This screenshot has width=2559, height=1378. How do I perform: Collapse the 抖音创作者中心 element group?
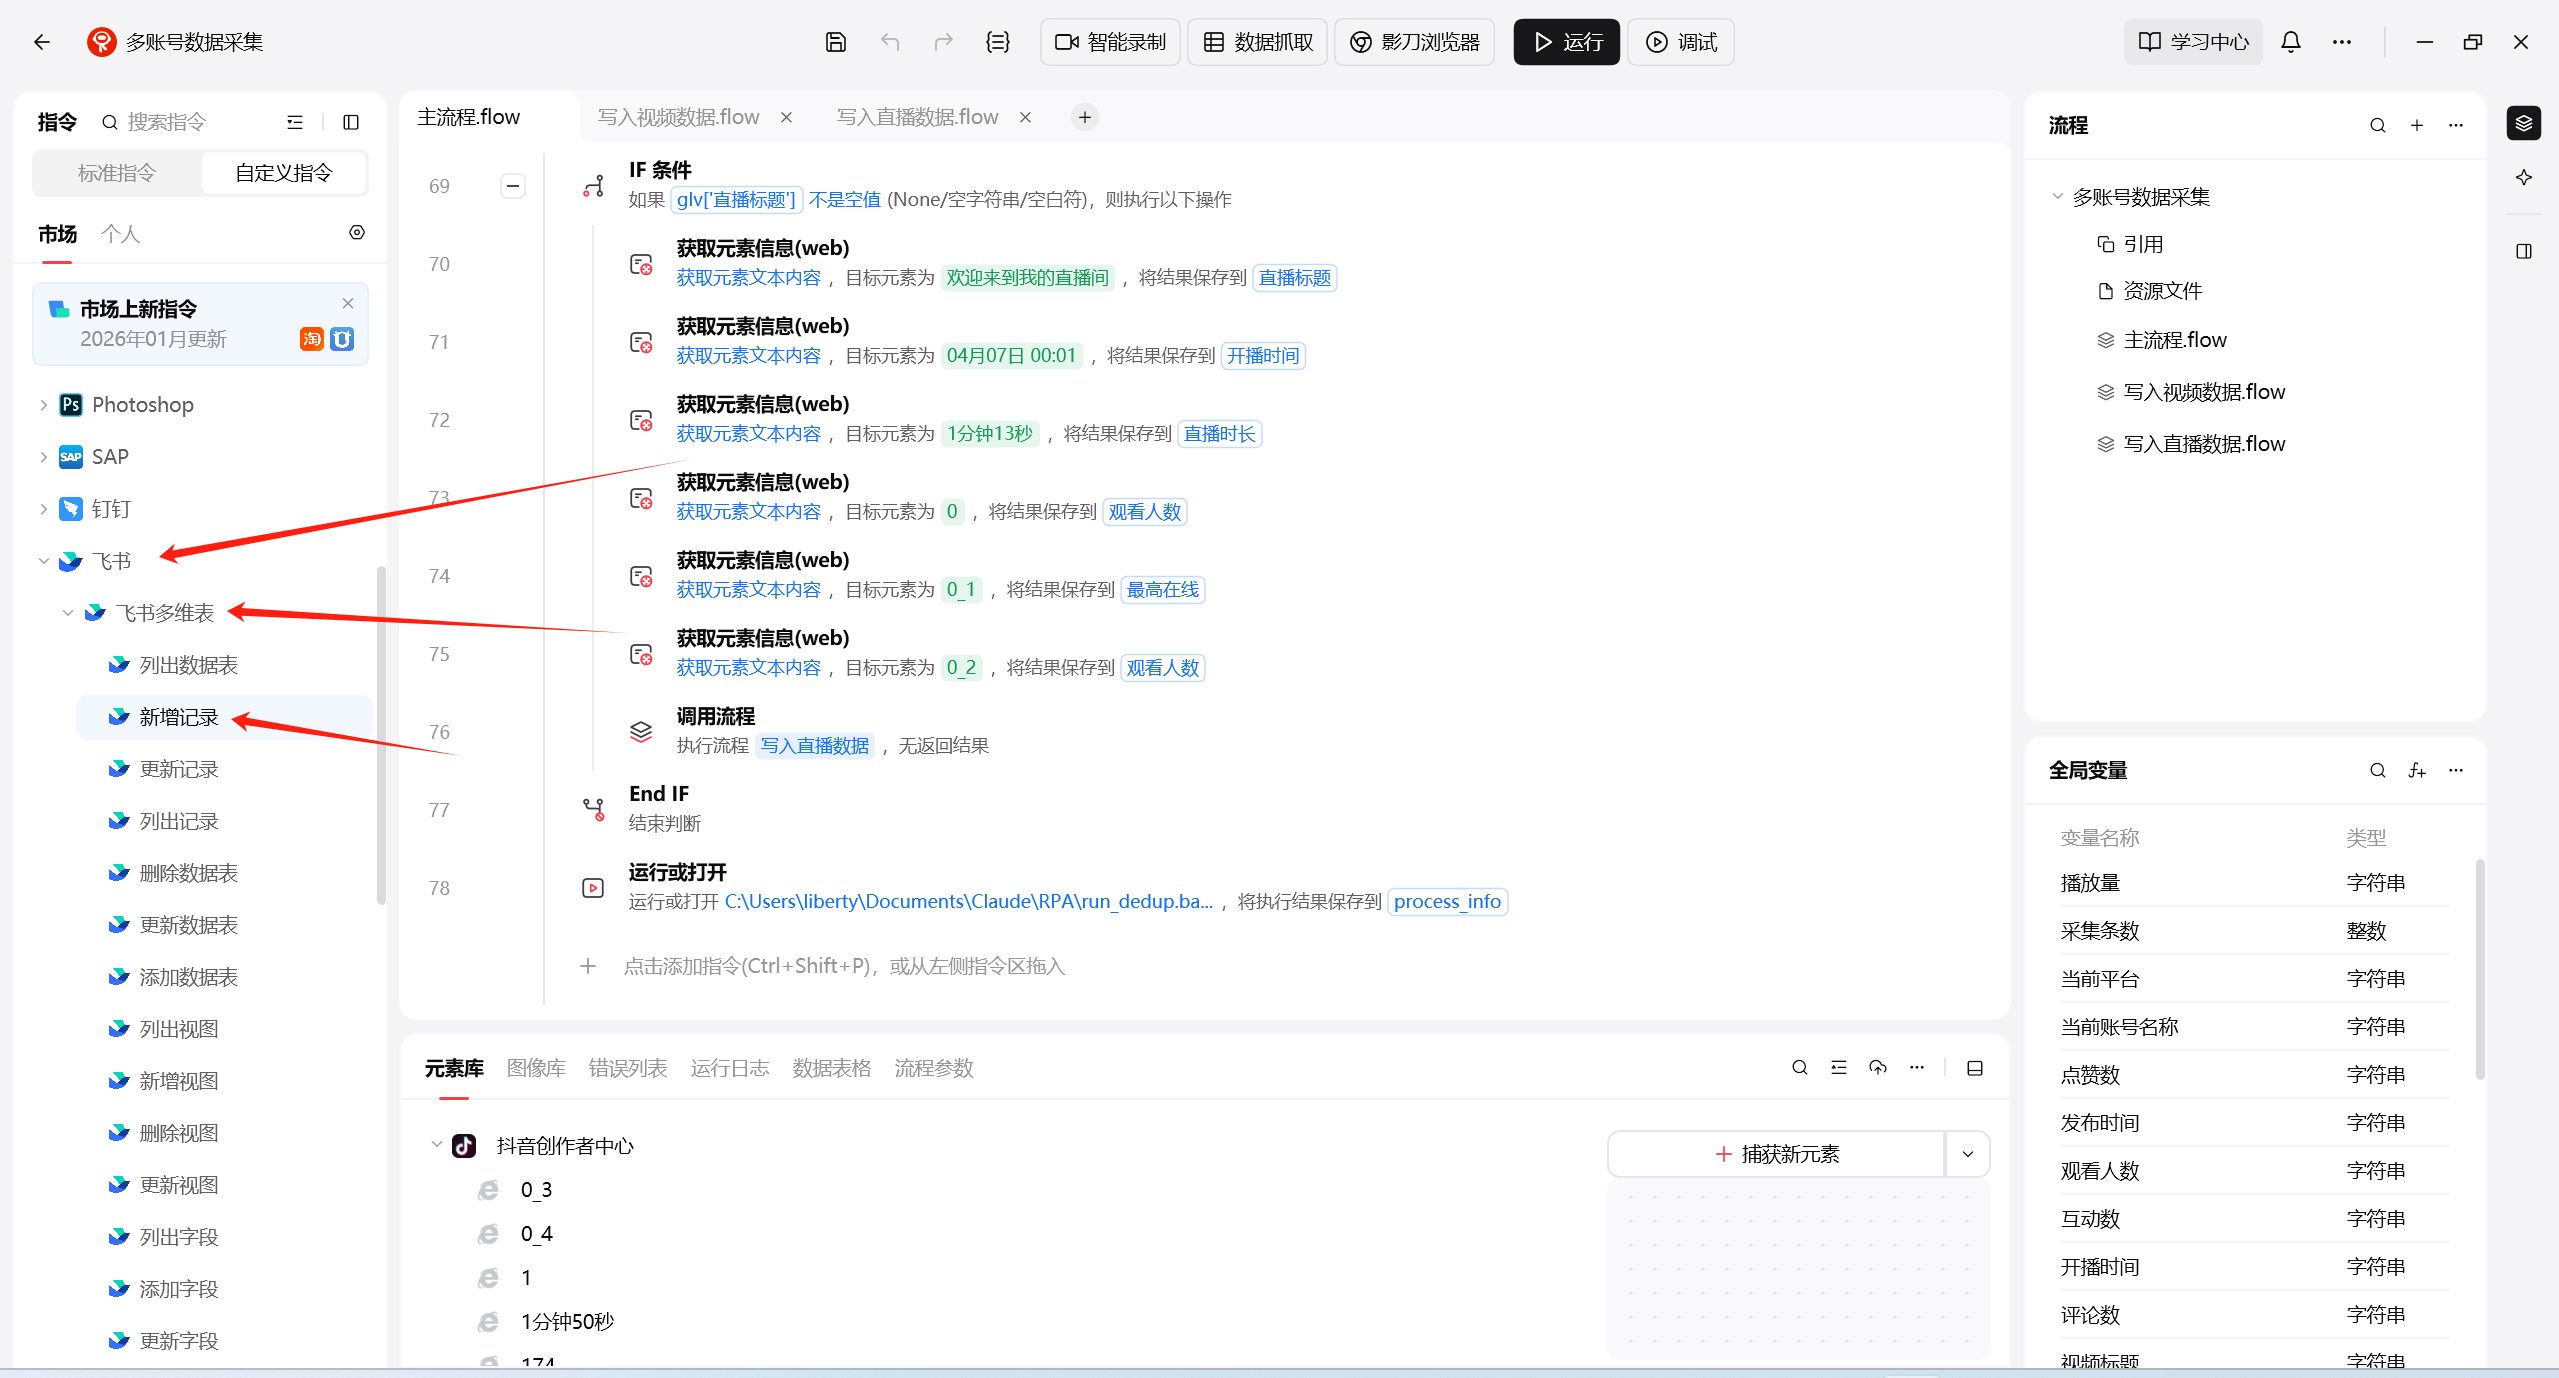(x=435, y=1145)
